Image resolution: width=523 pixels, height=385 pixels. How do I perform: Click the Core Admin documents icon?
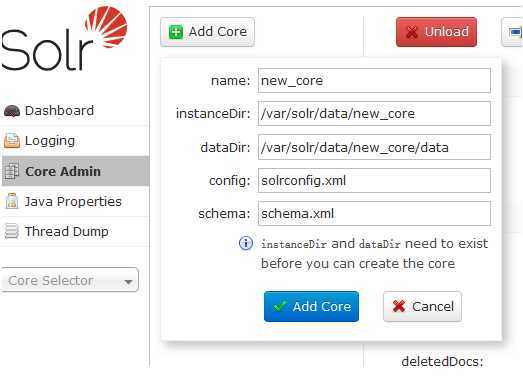[12, 171]
